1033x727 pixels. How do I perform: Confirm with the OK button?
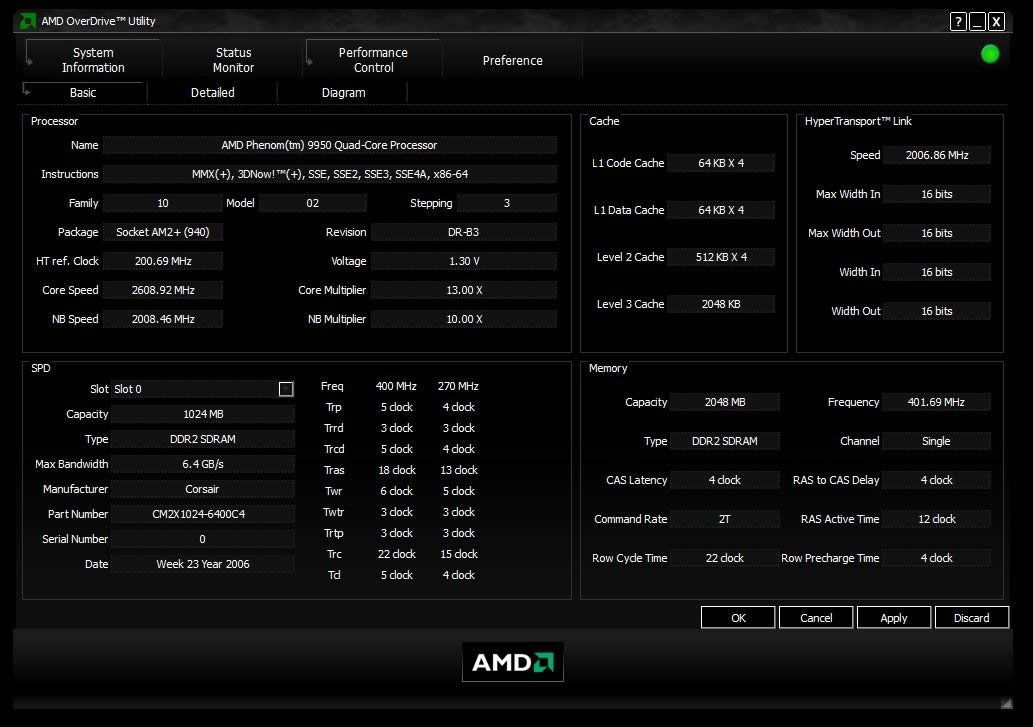[738, 618]
